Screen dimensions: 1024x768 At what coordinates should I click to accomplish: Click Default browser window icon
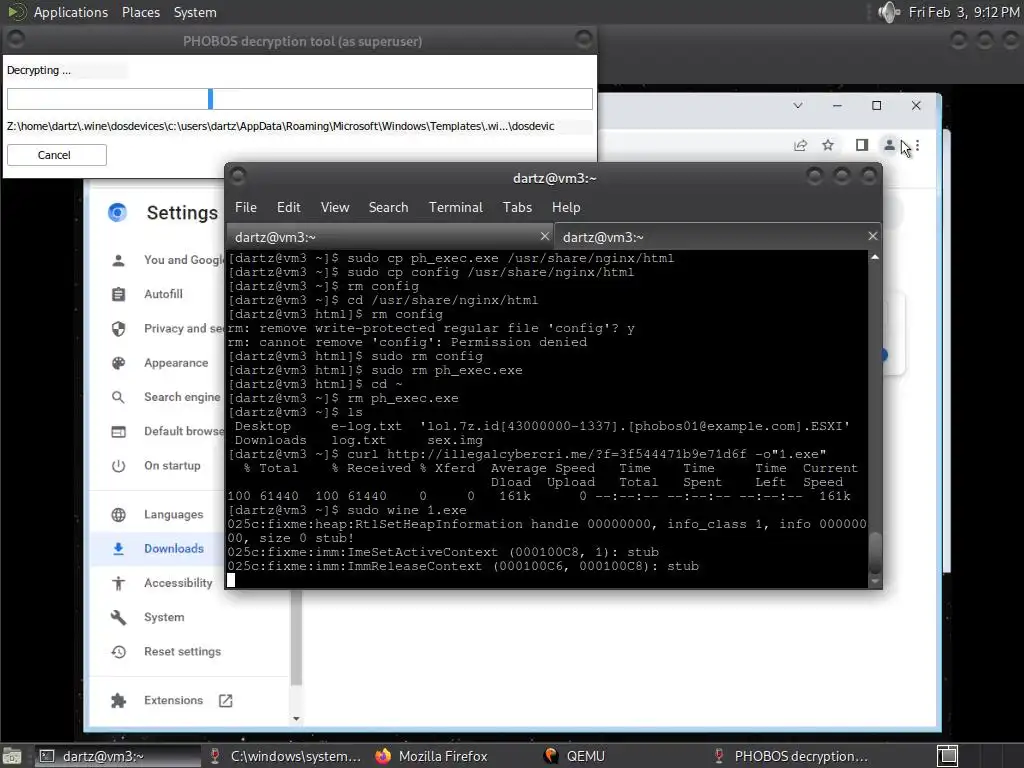pyautogui.click(x=118, y=432)
